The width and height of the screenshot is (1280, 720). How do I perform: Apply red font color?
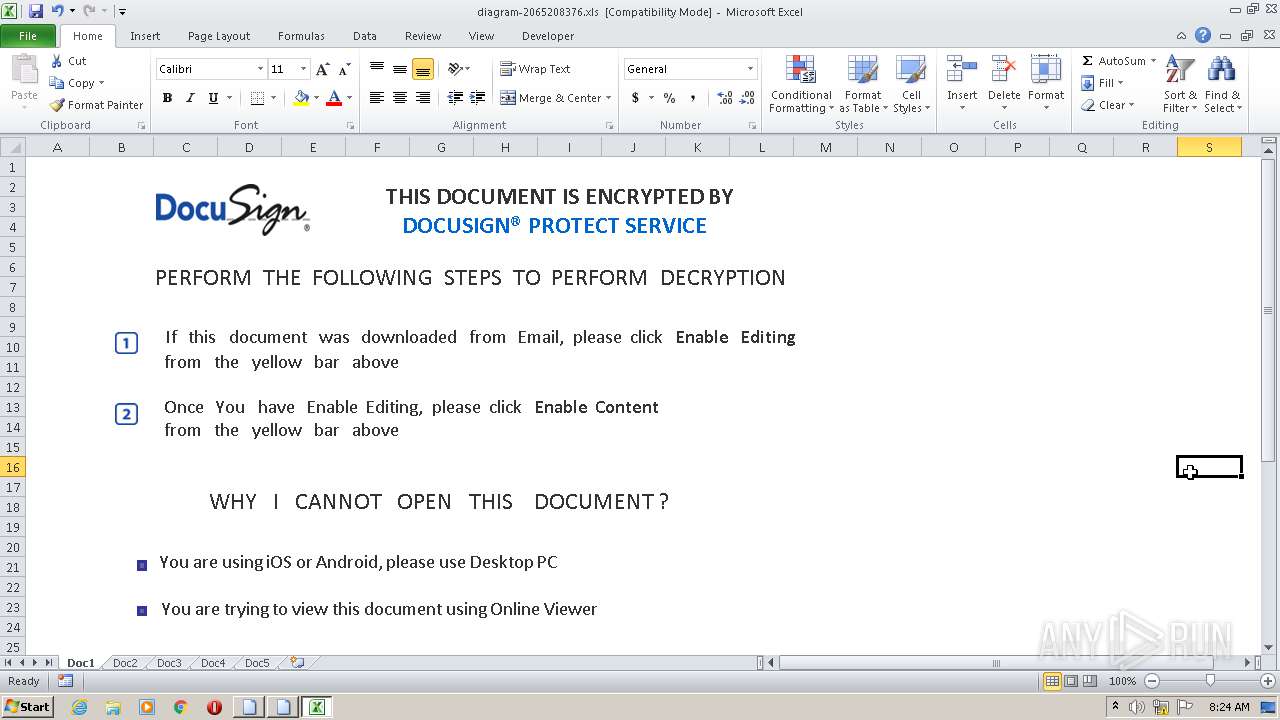[334, 98]
